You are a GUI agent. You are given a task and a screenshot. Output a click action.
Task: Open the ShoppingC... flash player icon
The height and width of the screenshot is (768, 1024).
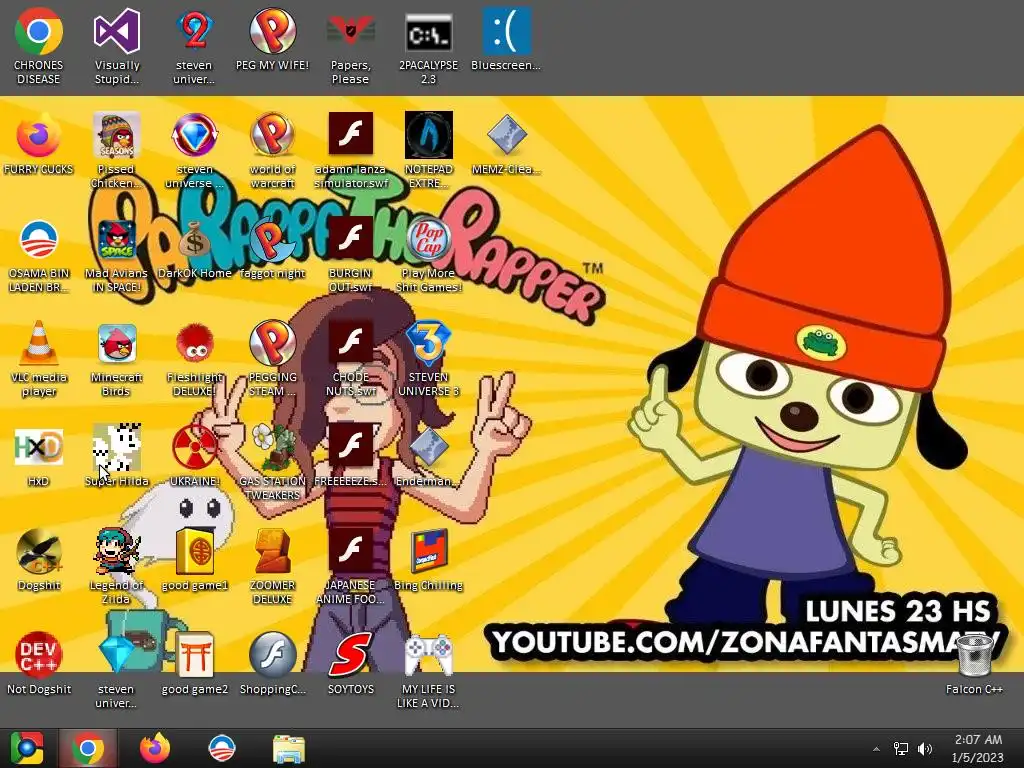pyautogui.click(x=272, y=655)
